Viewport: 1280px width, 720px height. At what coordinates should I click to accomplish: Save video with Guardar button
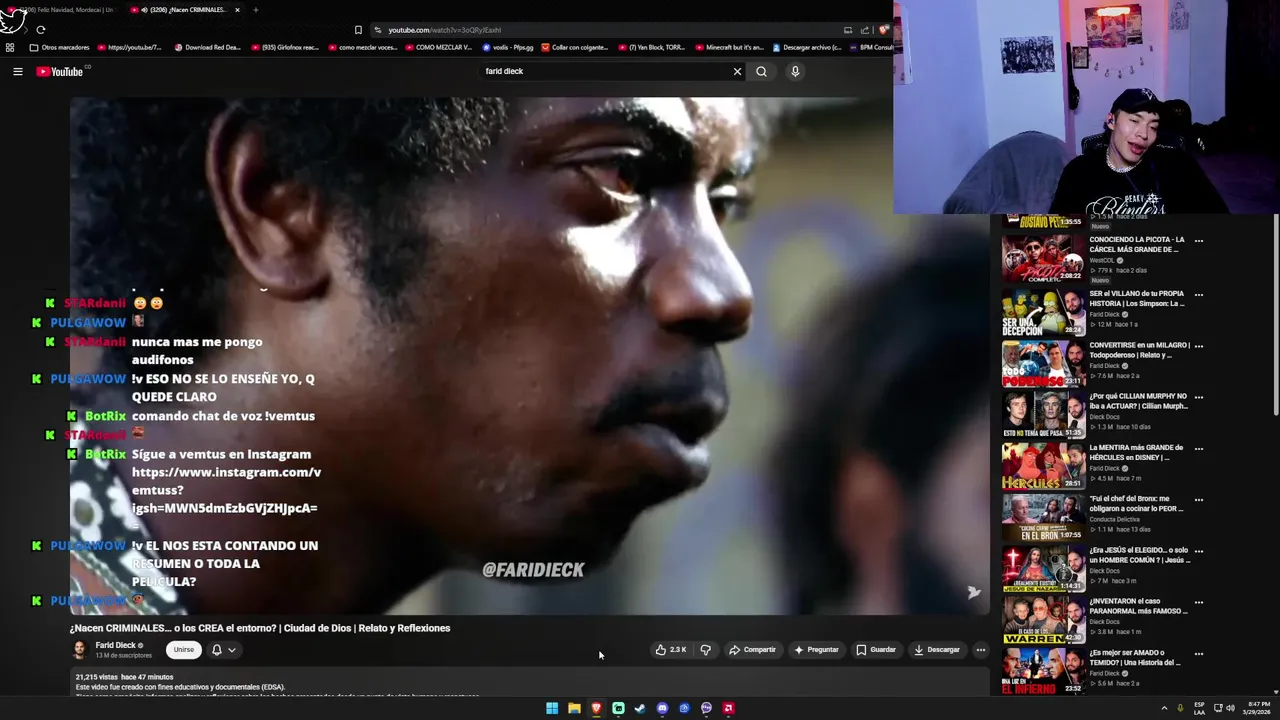(x=876, y=650)
